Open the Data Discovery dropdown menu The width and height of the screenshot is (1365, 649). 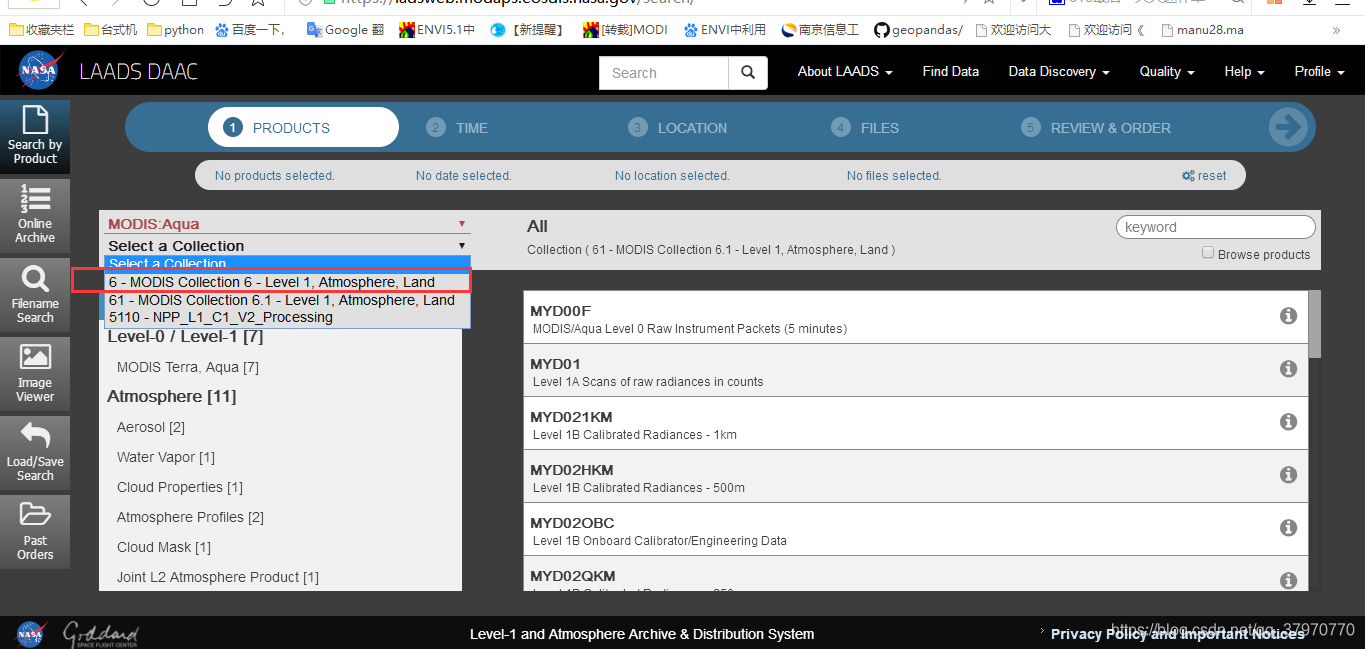[x=1059, y=71]
